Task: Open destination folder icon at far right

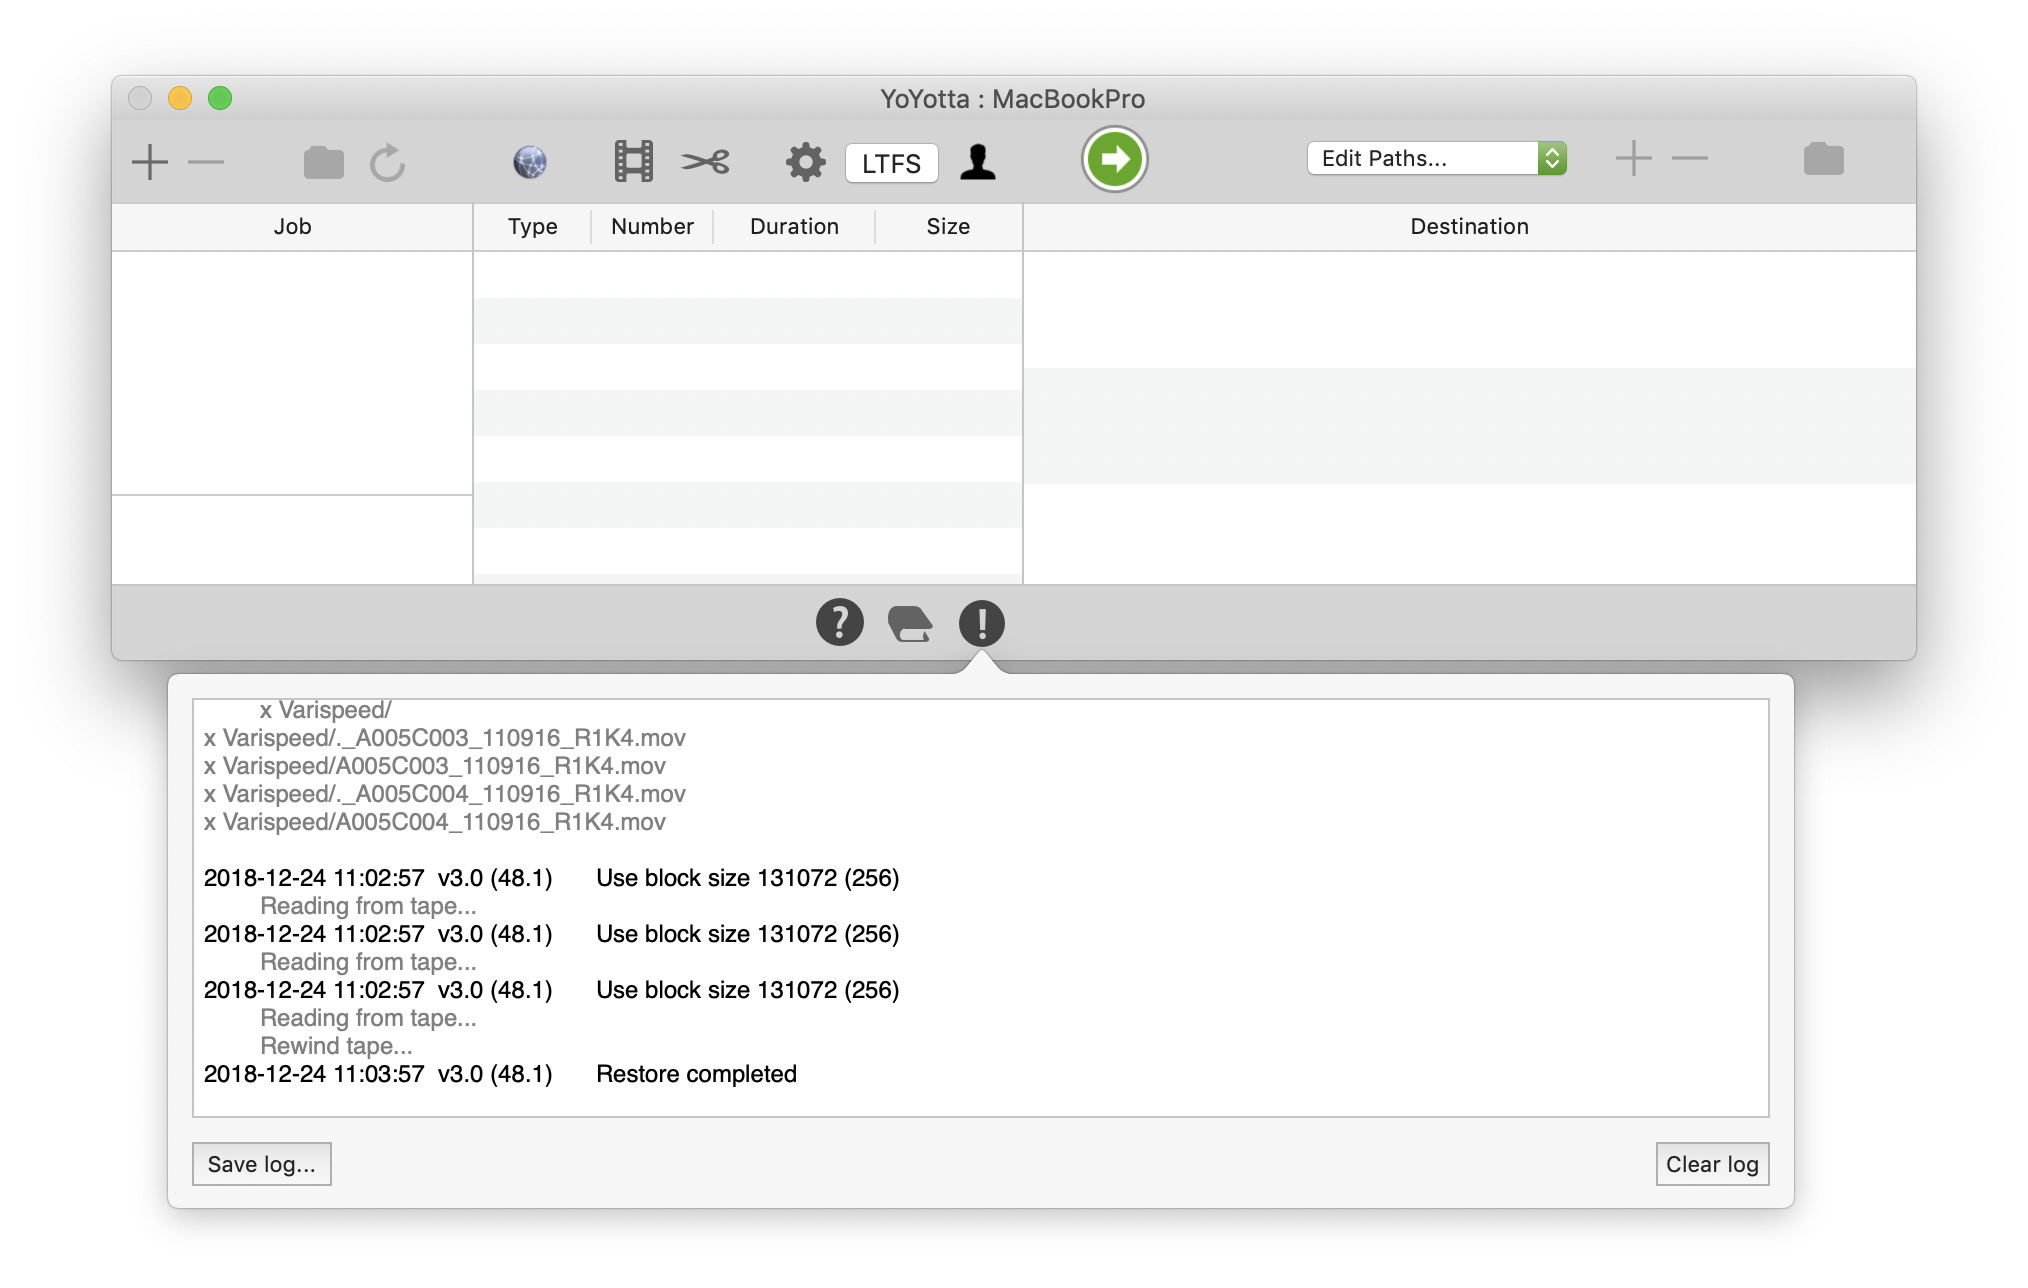Action: 1823,158
